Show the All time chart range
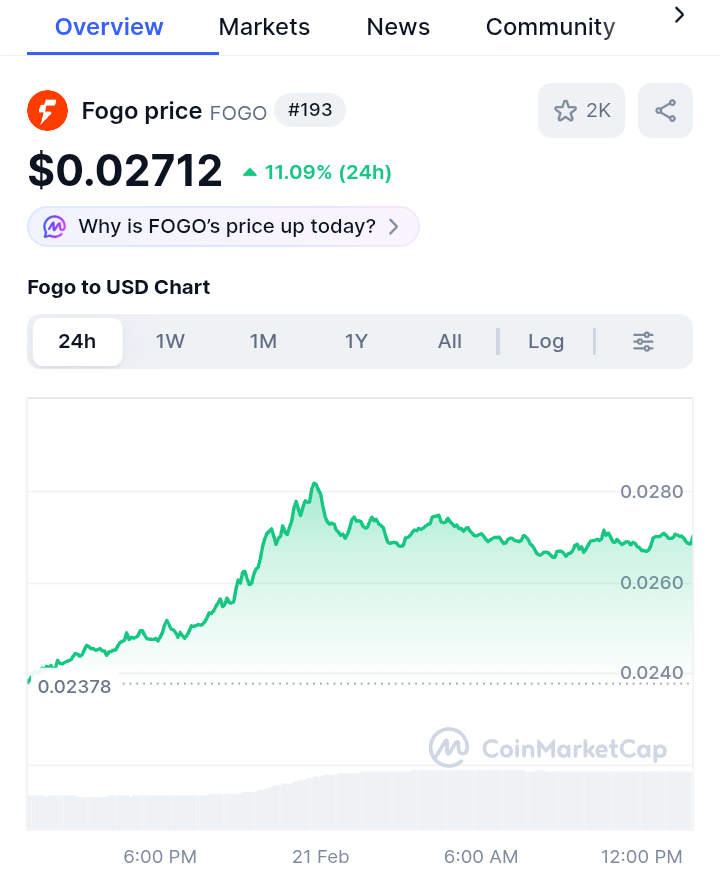Viewport: 720px width, 873px height. [450, 341]
